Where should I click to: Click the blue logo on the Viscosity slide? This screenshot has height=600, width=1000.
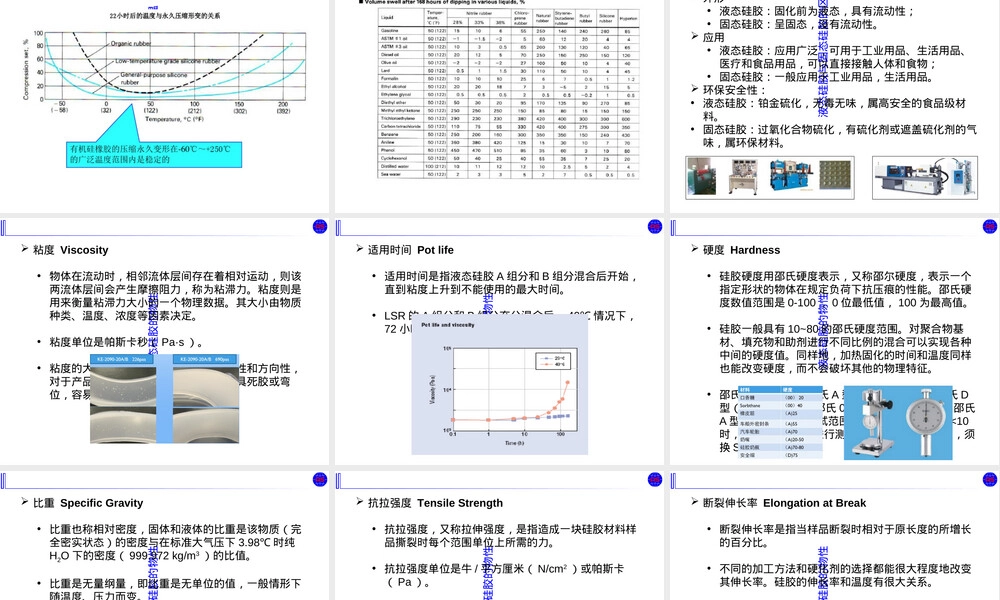click(x=320, y=226)
